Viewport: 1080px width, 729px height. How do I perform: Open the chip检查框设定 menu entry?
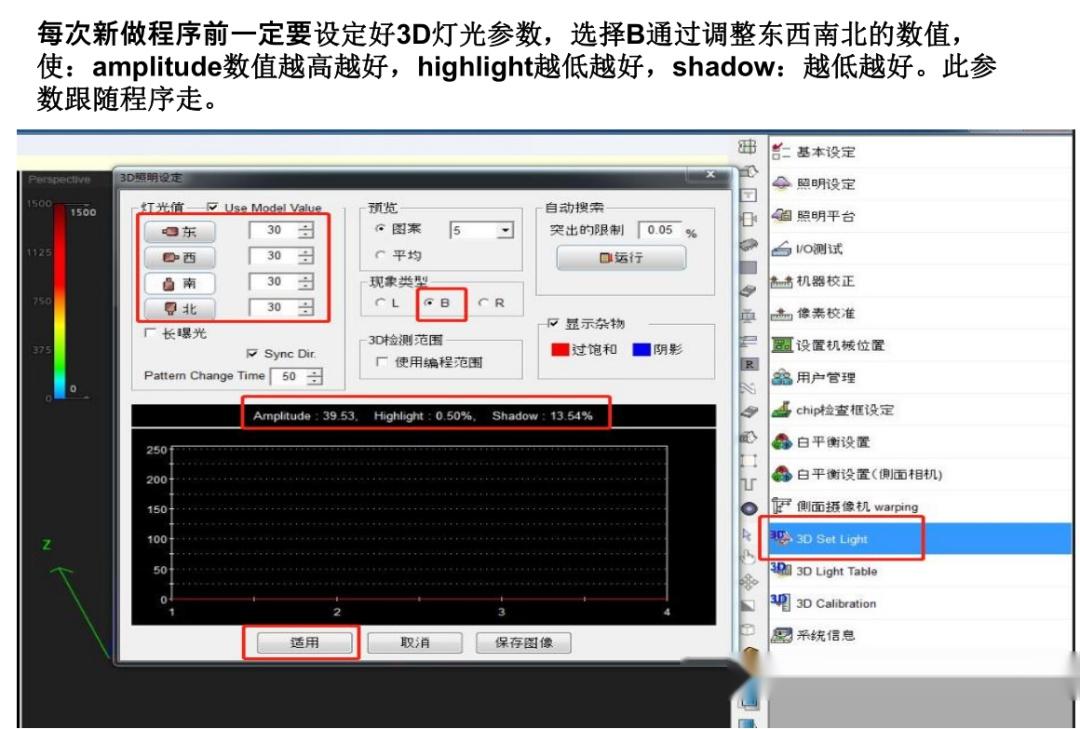click(x=921, y=410)
